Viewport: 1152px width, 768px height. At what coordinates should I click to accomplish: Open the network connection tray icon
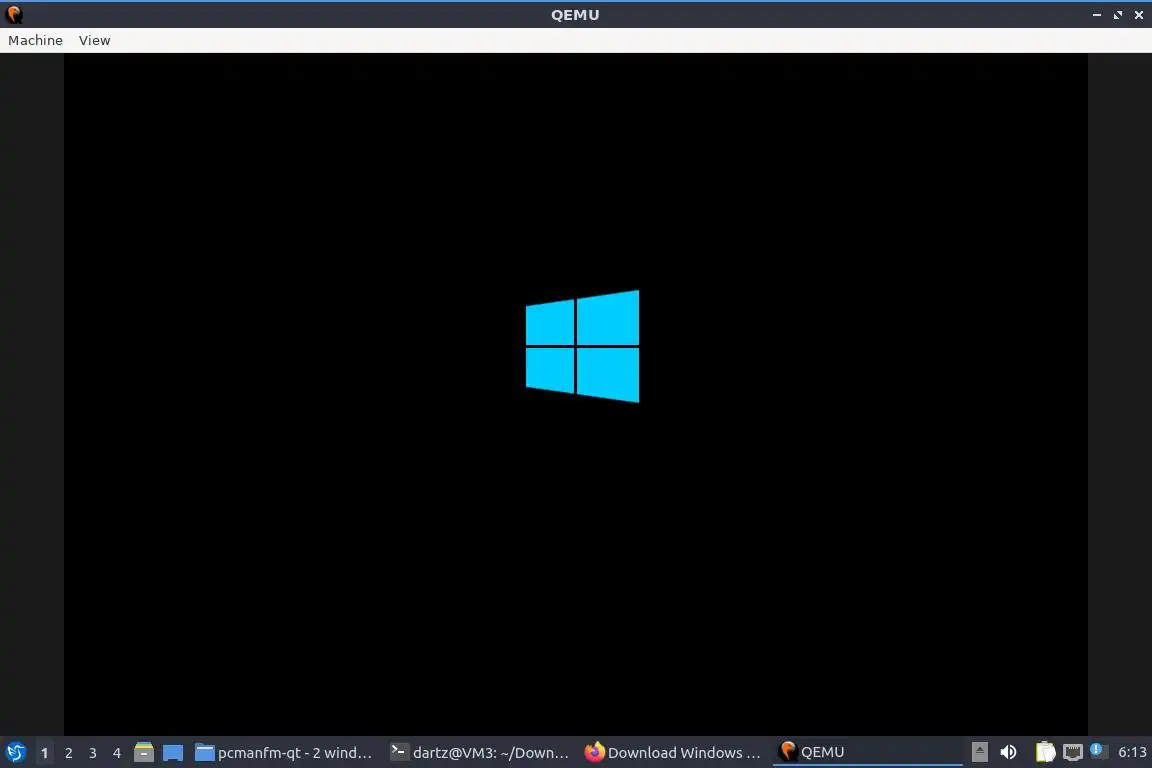1073,752
